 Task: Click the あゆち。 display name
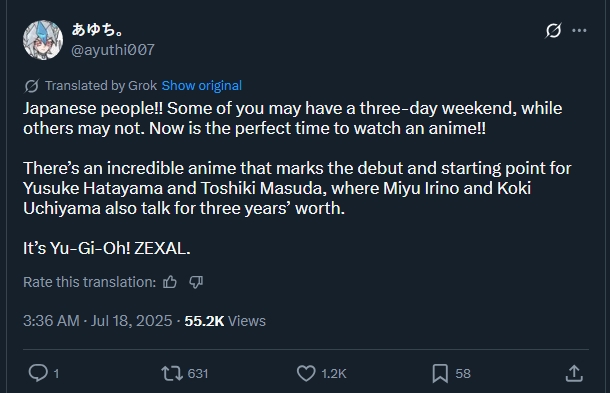97,30
